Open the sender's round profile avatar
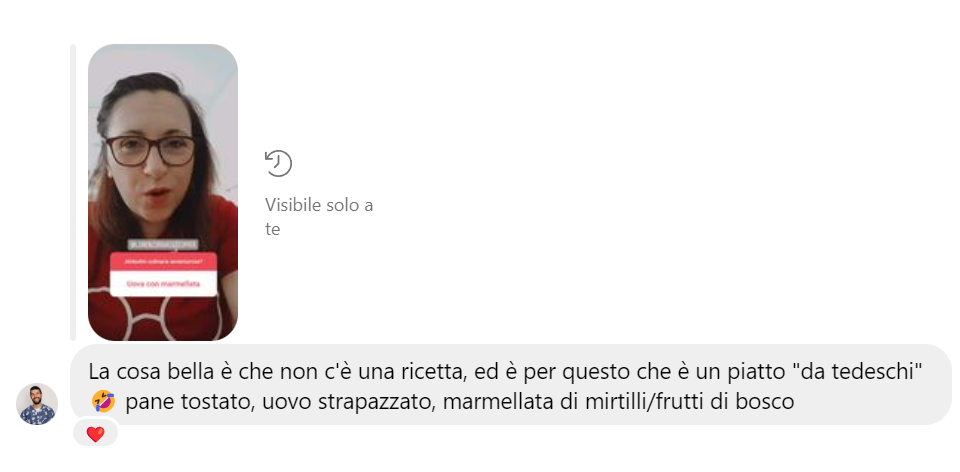960x472 pixels. point(37,404)
